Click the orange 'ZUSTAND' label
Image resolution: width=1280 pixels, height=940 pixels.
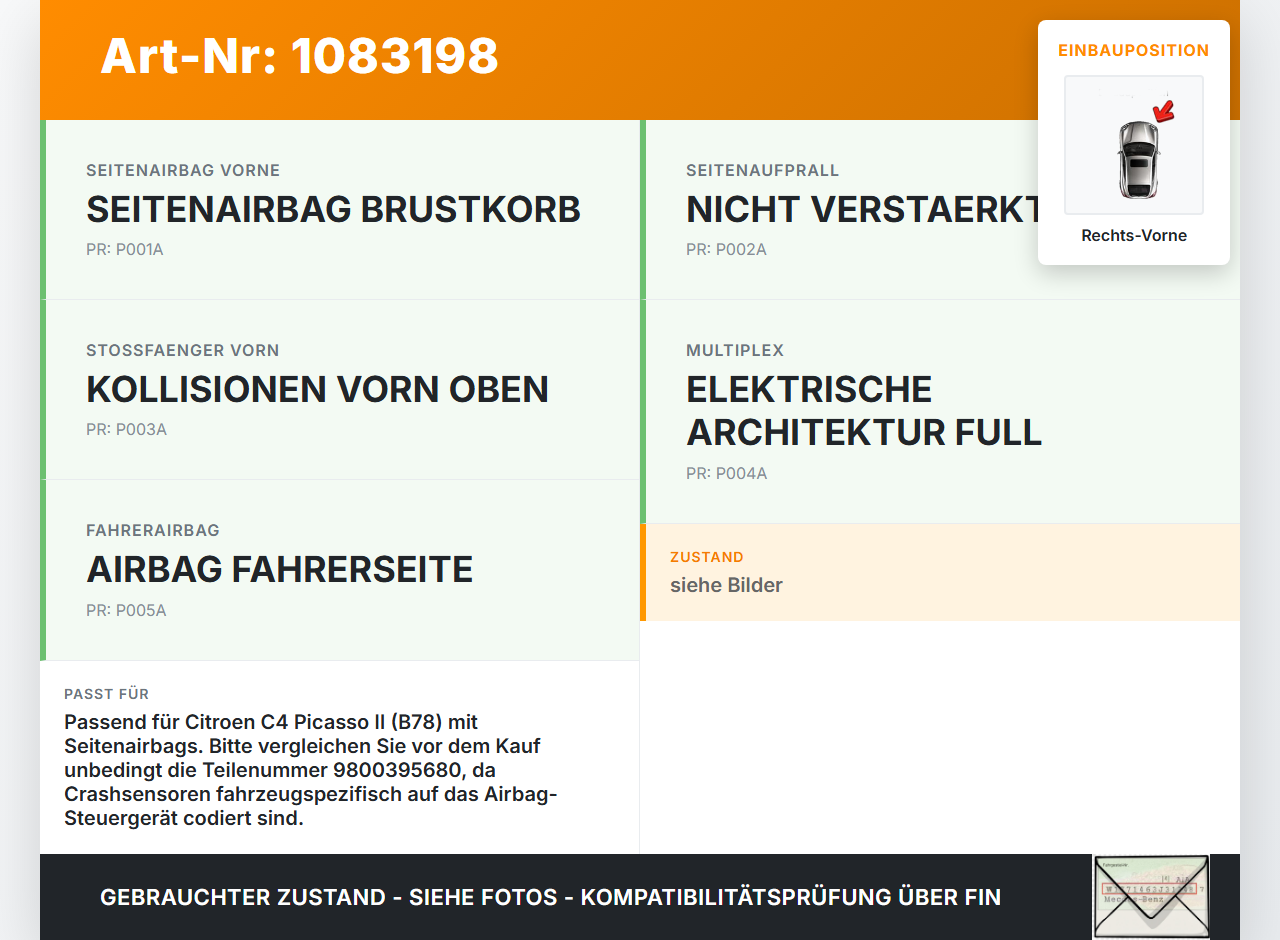click(707, 557)
